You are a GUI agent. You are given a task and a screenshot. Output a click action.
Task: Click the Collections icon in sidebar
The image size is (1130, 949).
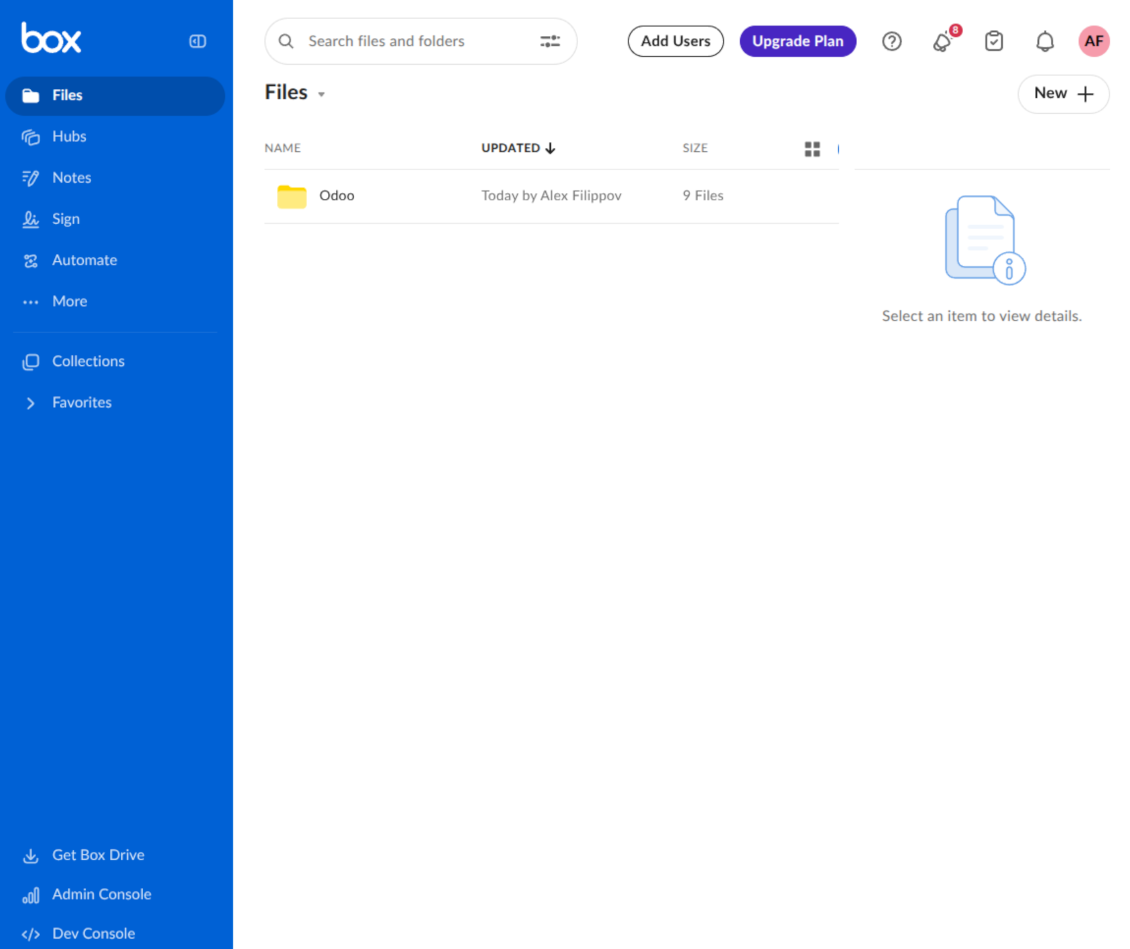tap(30, 362)
